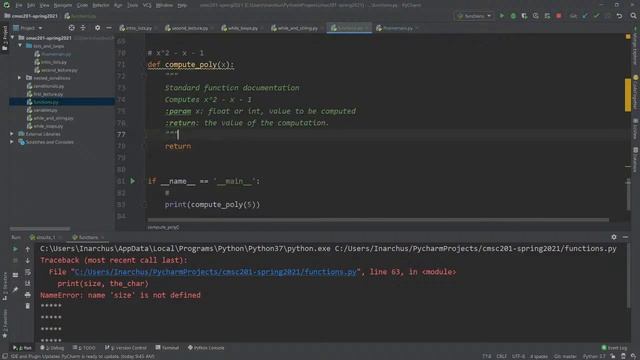Expand Scratches and Consoles node
Viewport: 640px width, 360px height.
[12, 142]
